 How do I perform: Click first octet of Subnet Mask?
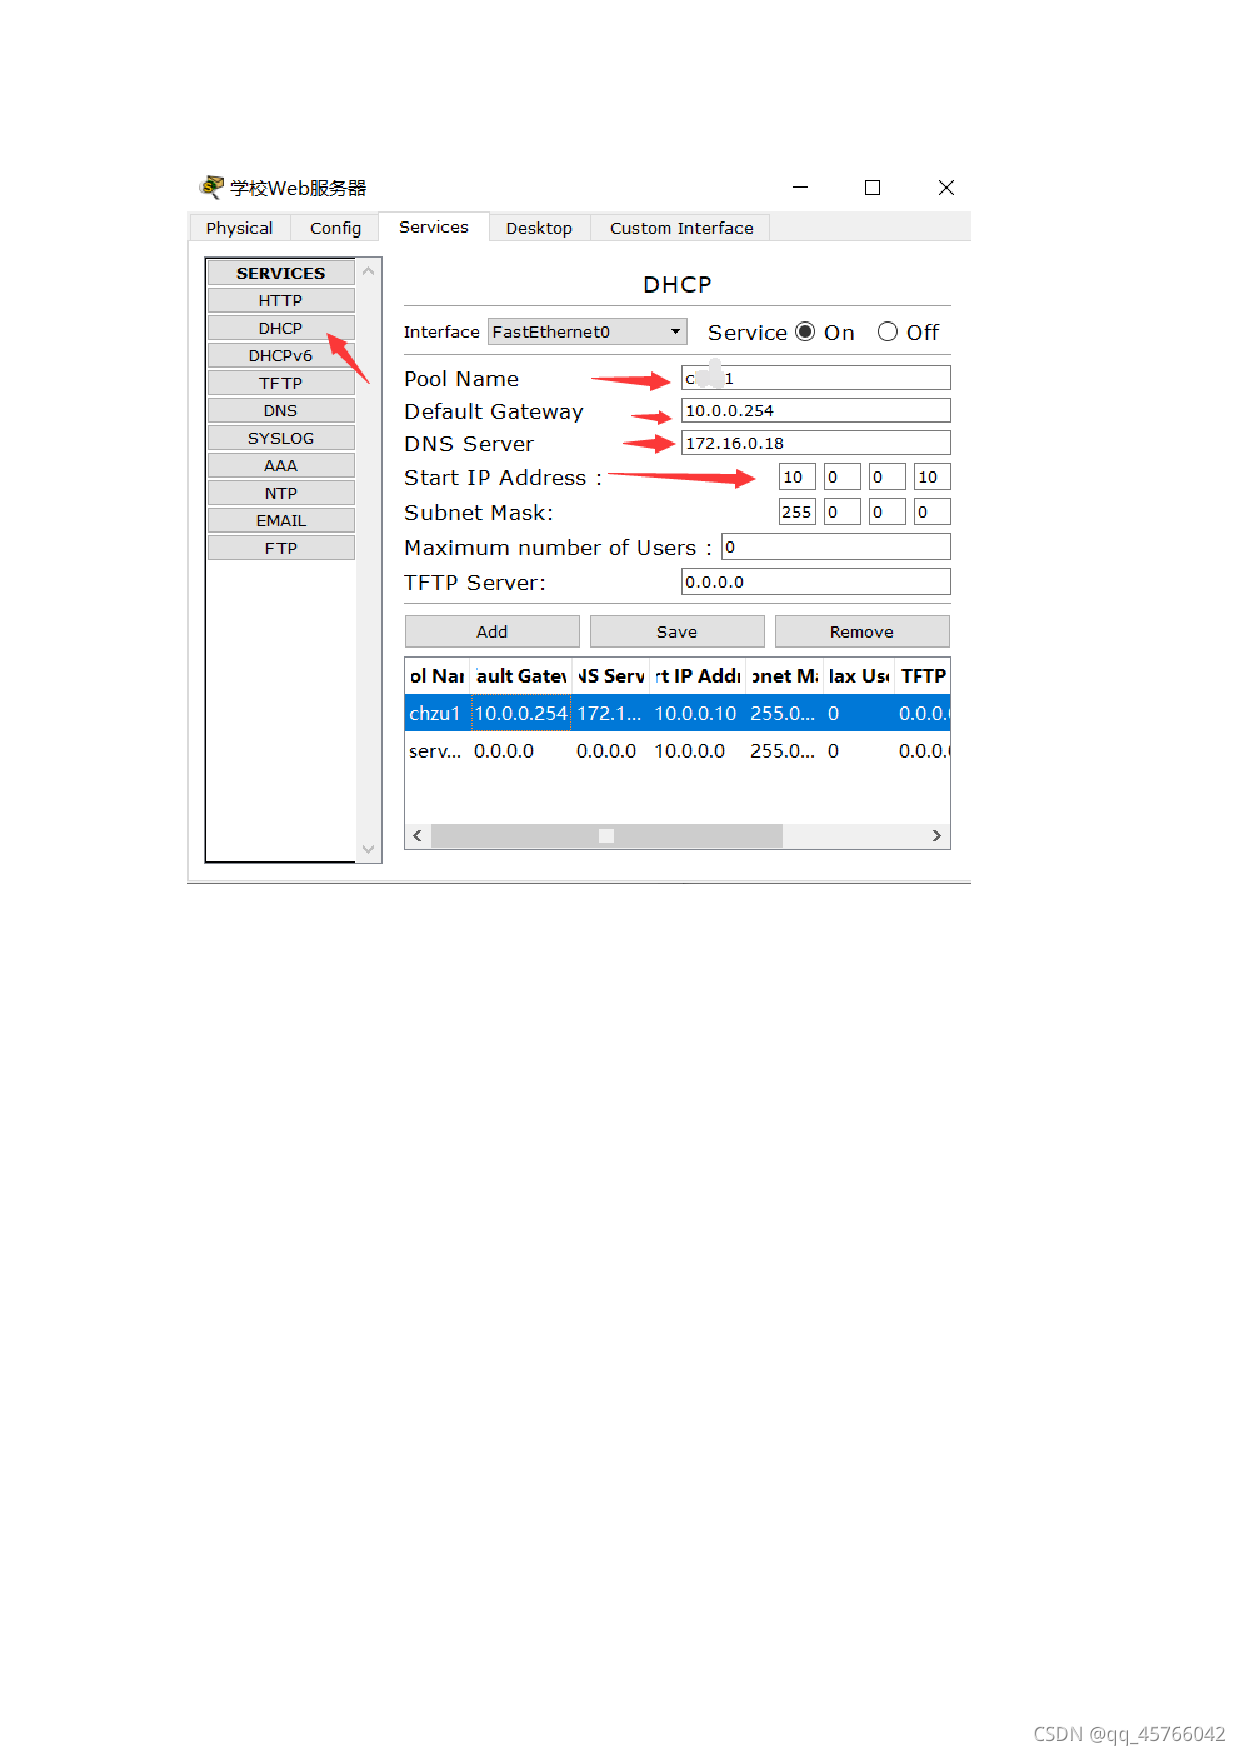pyautogui.click(x=797, y=512)
